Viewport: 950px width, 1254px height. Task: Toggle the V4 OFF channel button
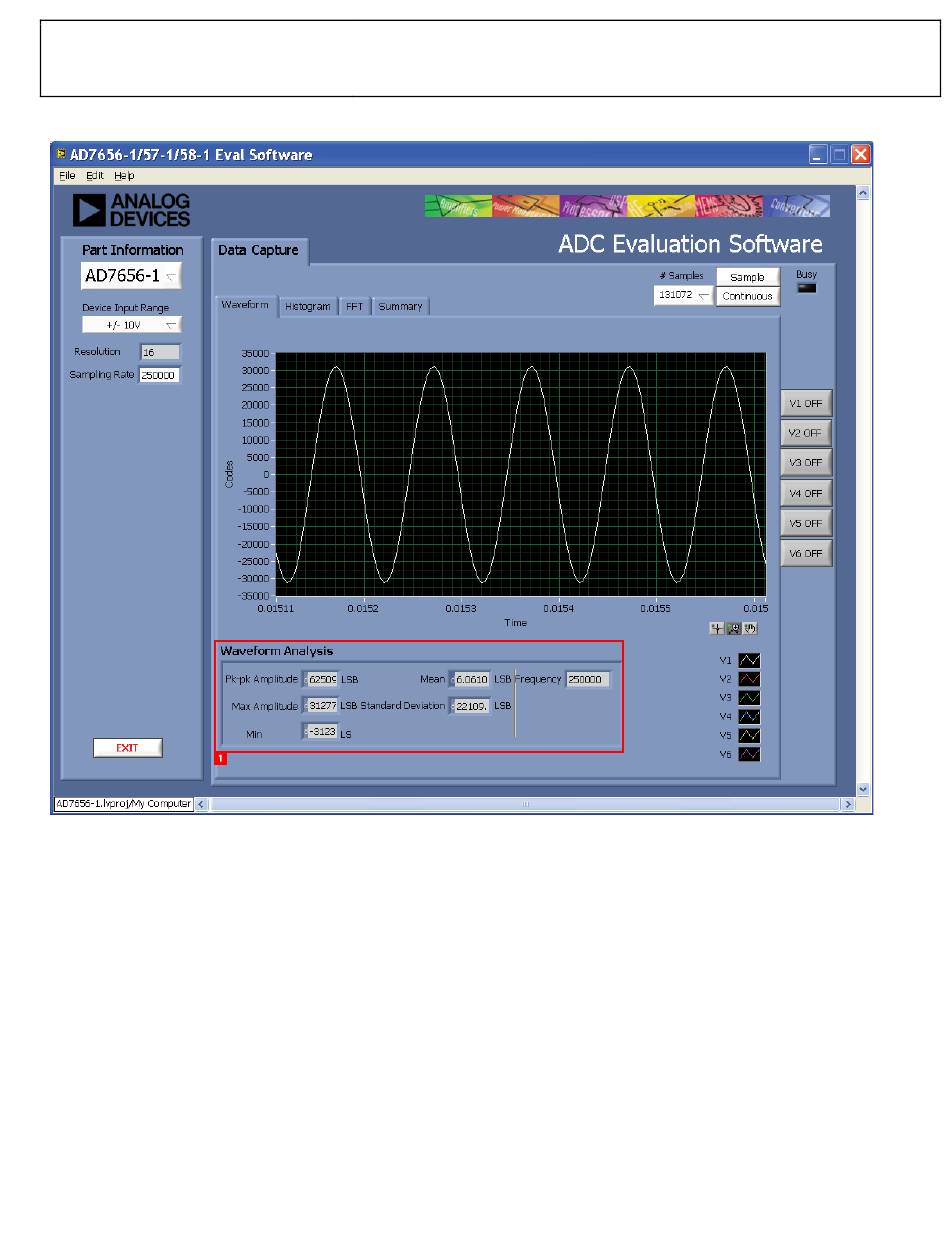tap(806, 493)
